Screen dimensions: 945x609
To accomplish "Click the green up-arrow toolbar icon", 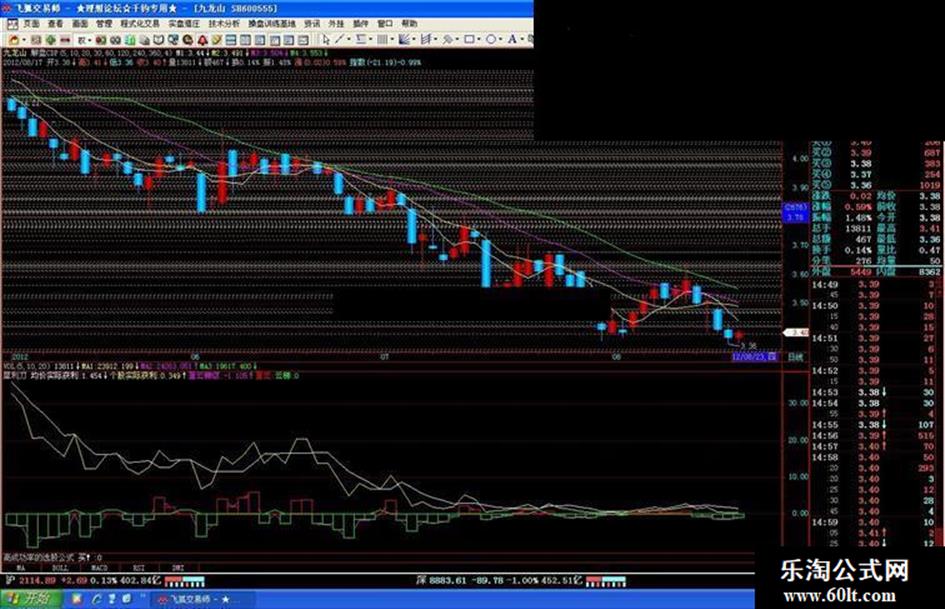I will pos(51,40).
